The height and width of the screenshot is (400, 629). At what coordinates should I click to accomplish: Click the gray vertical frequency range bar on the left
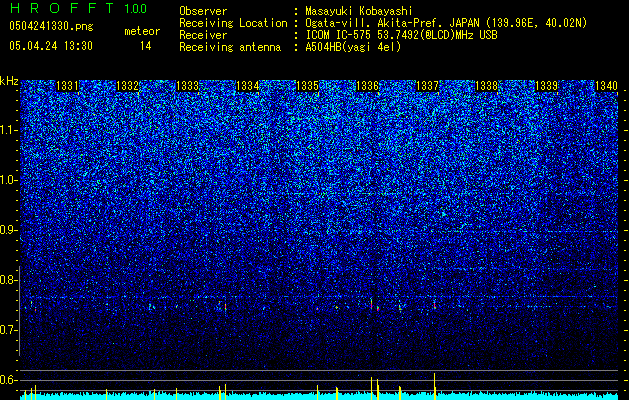pyautogui.click(x=19, y=311)
